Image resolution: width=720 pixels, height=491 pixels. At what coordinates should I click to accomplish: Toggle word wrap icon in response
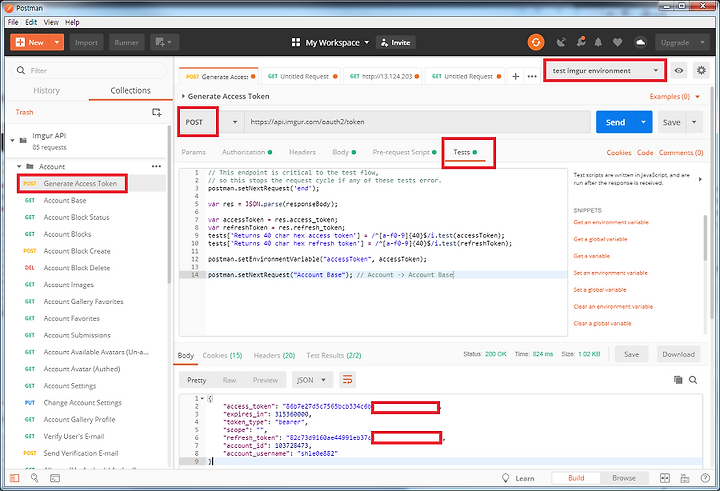point(348,380)
